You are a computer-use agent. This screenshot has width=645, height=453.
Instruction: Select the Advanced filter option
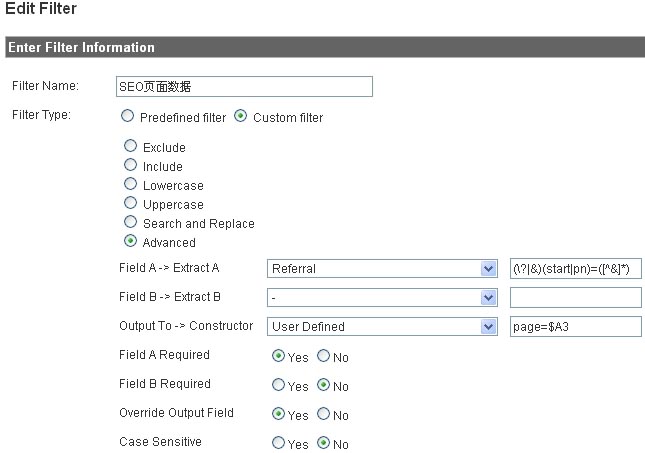(x=130, y=241)
